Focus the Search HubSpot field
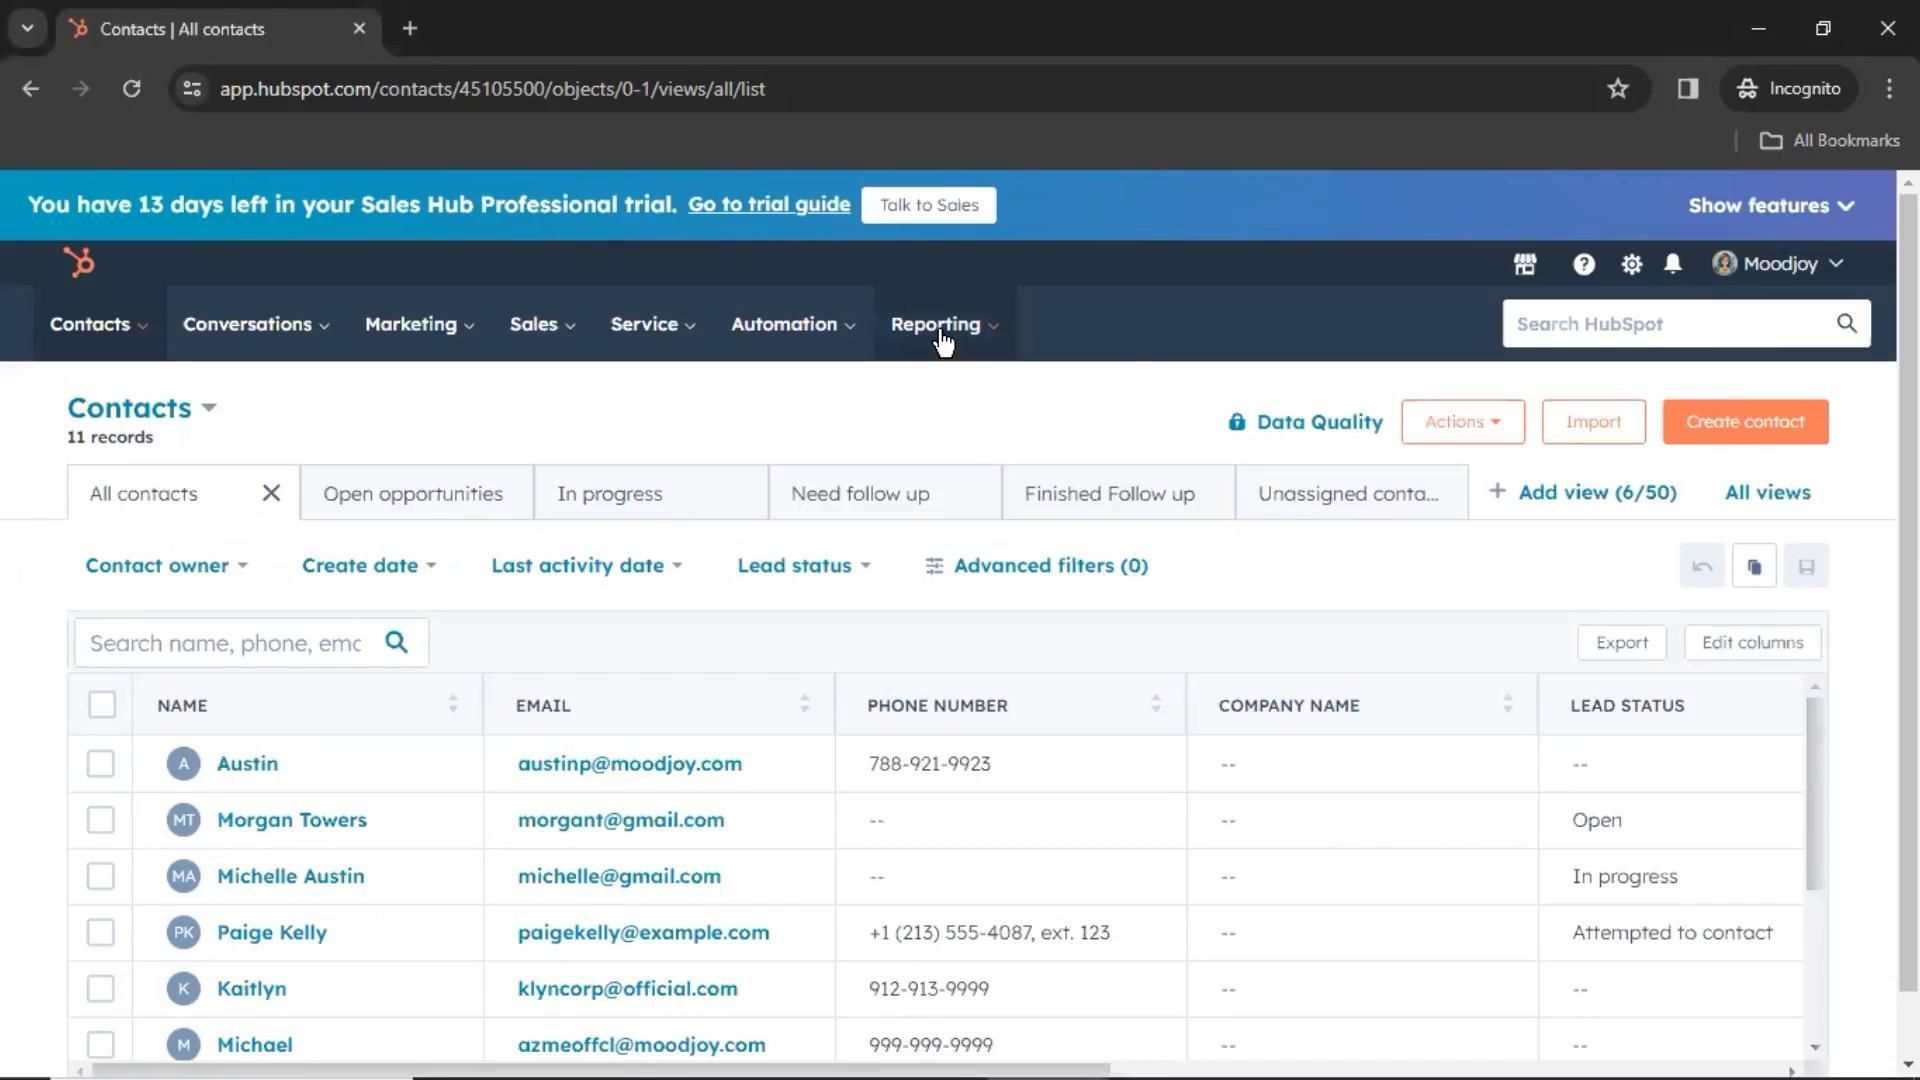 click(x=1670, y=324)
